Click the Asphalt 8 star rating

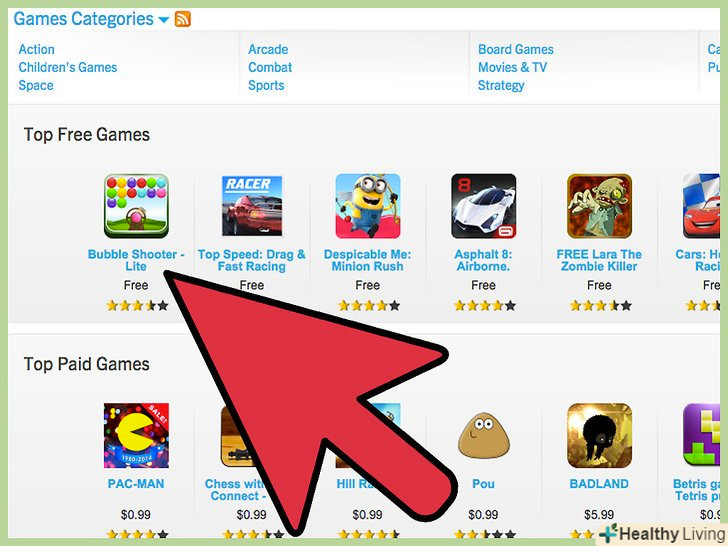click(x=485, y=306)
